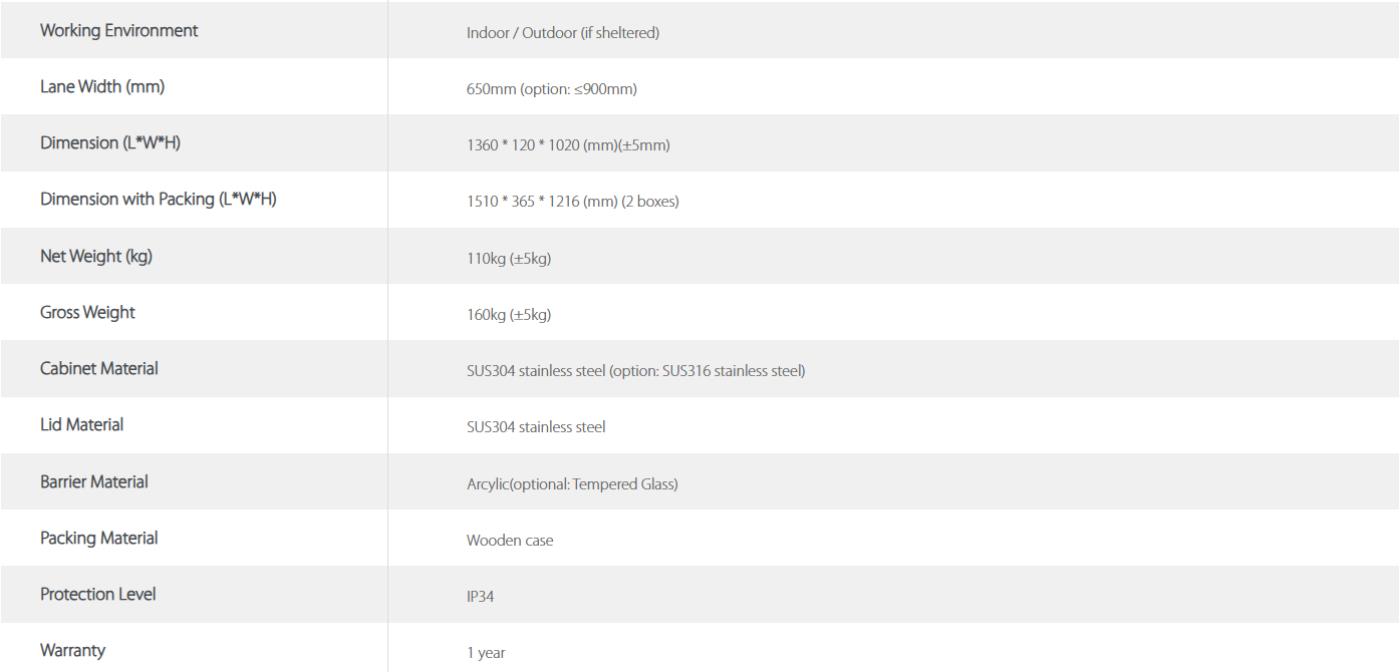Image resolution: width=1400 pixels, height=672 pixels.
Task: Click the Net Weight (kg) label
Action: tap(96, 256)
